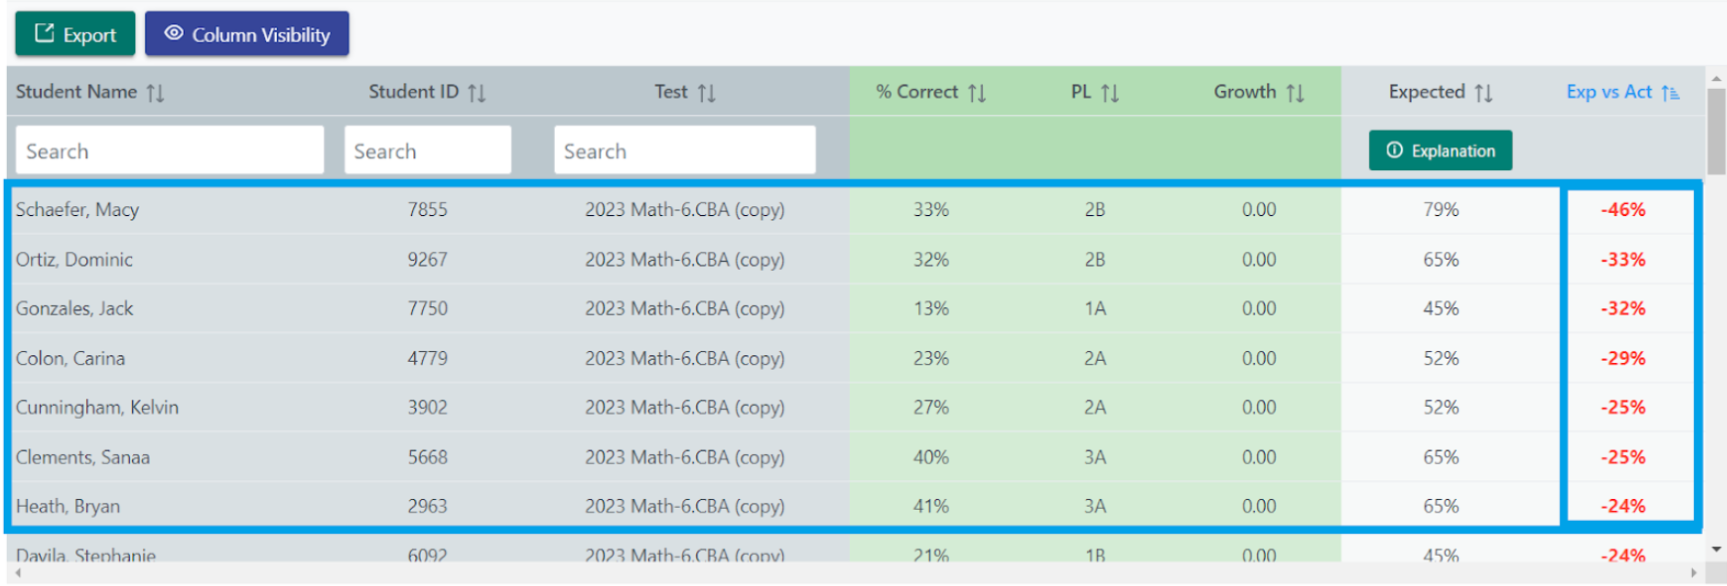Select student name Ortiz, Dominic
Screen dimensions: 1727x586
coord(74,260)
